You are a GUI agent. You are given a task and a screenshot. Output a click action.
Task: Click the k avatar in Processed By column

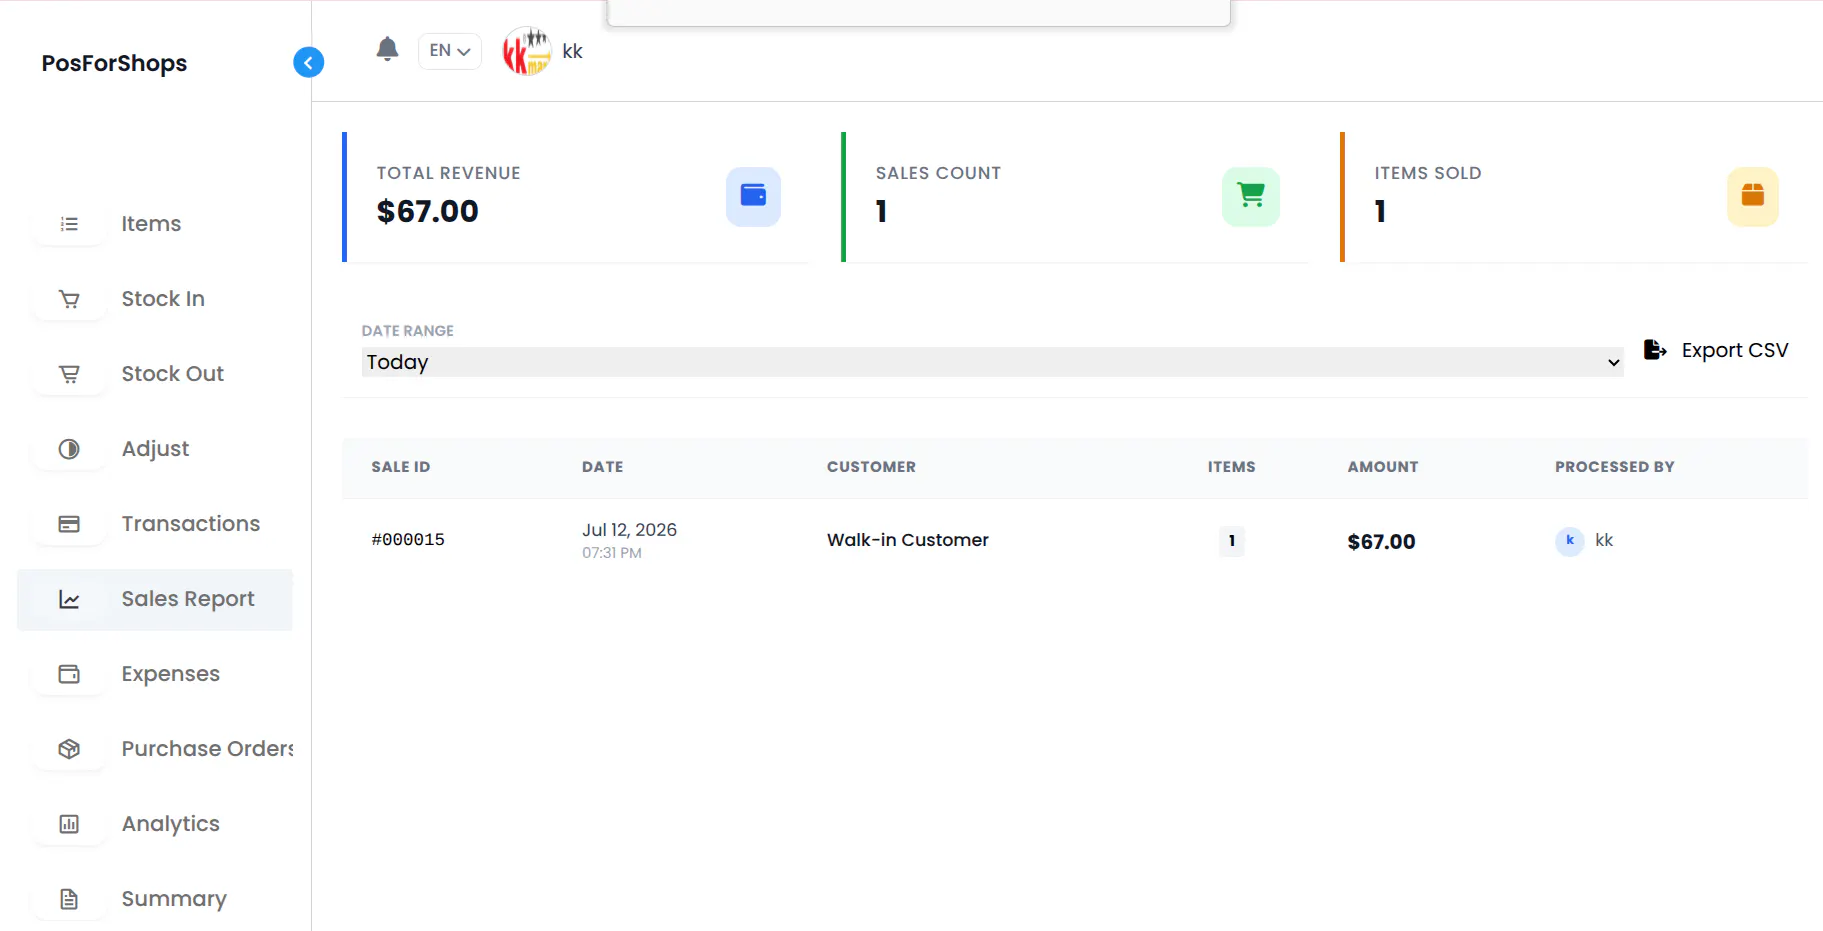1570,541
